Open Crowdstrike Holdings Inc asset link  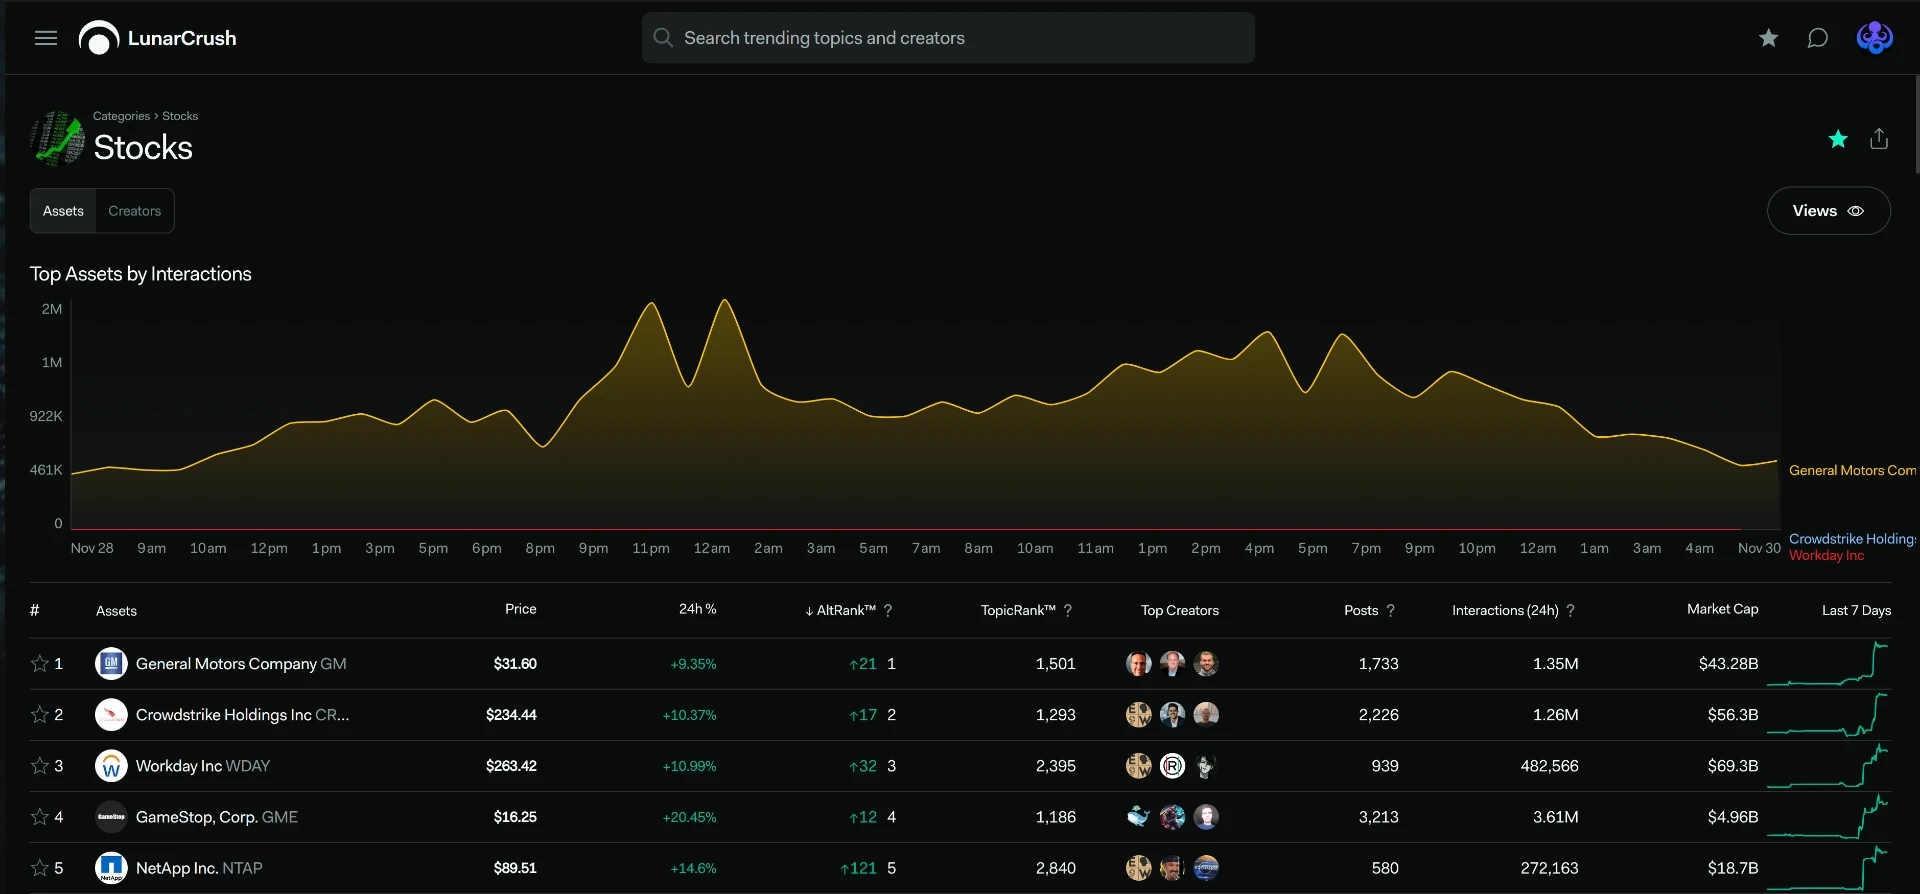click(242, 715)
